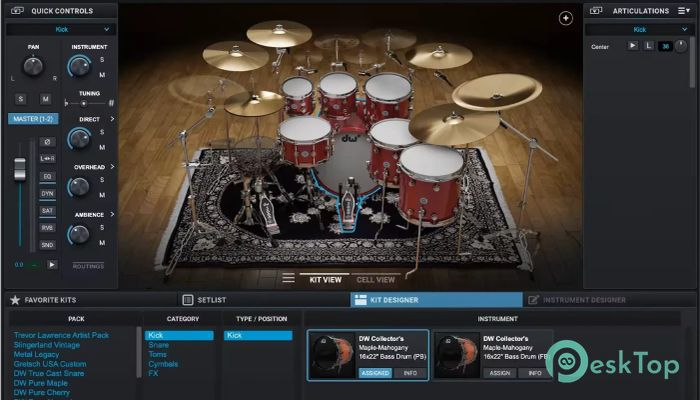
Task: Mute the Ambience mics with its M
Action: click(102, 243)
